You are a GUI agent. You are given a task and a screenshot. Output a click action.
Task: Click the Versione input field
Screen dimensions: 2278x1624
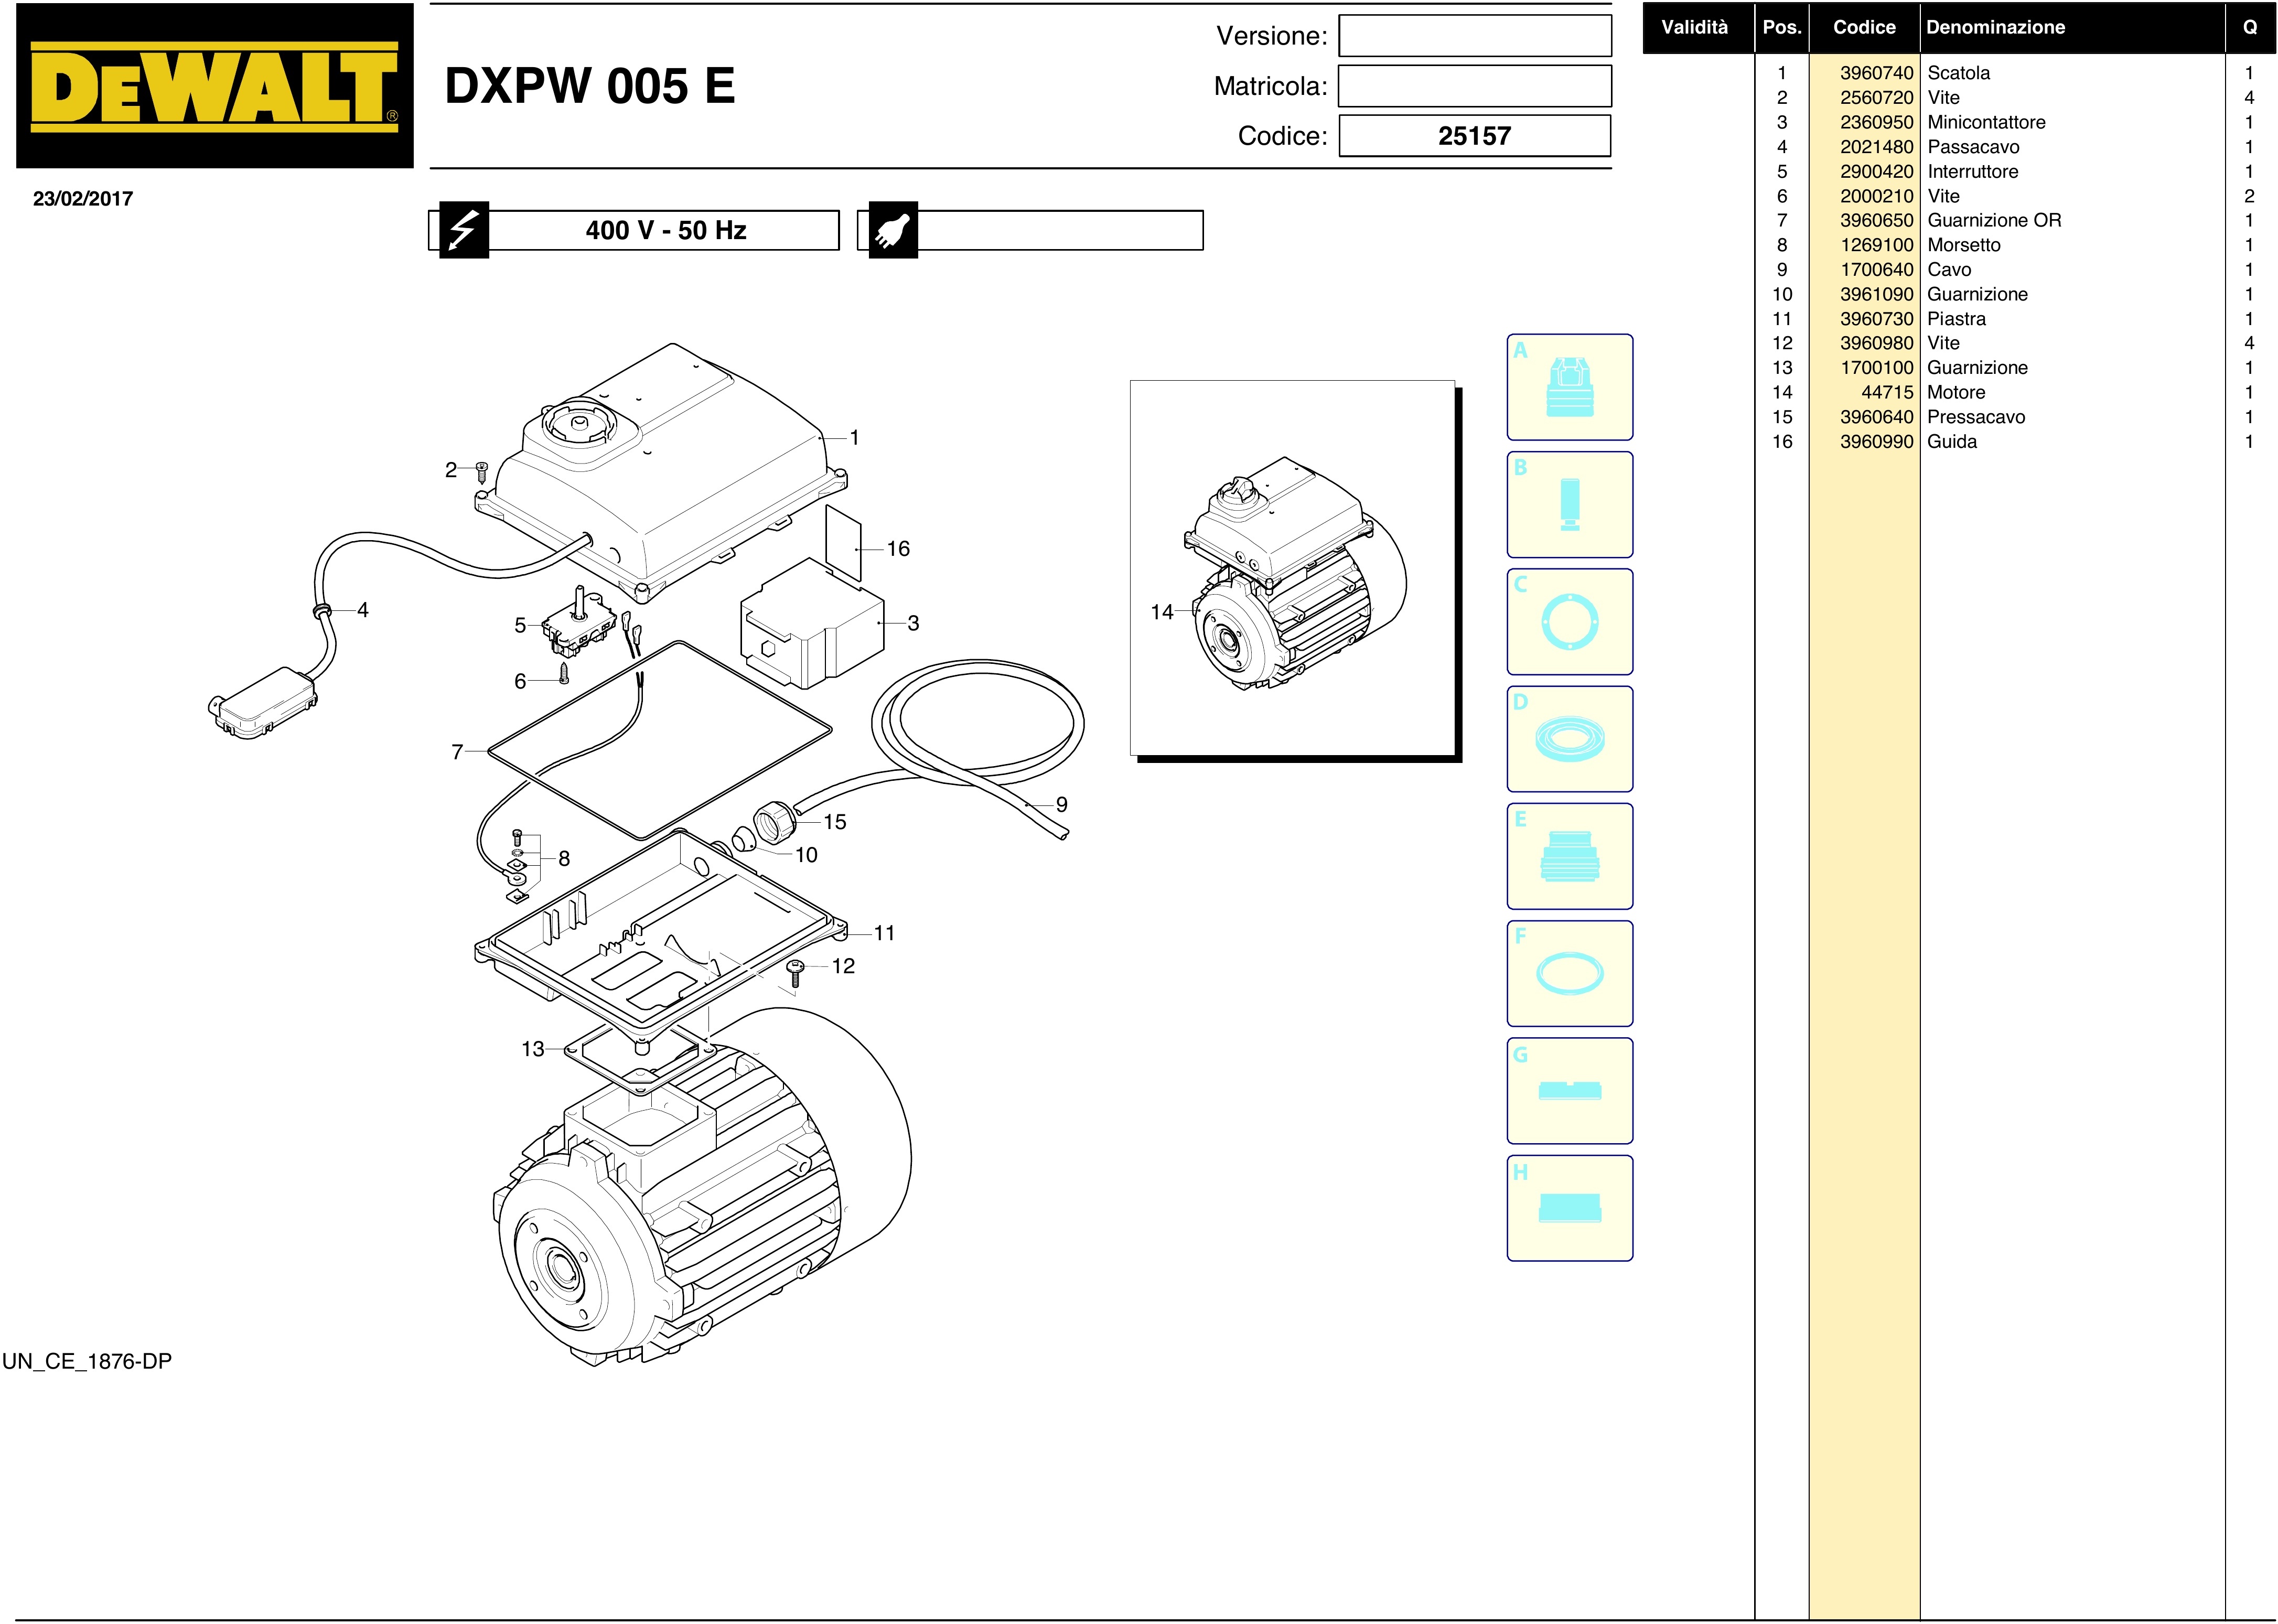click(1474, 36)
